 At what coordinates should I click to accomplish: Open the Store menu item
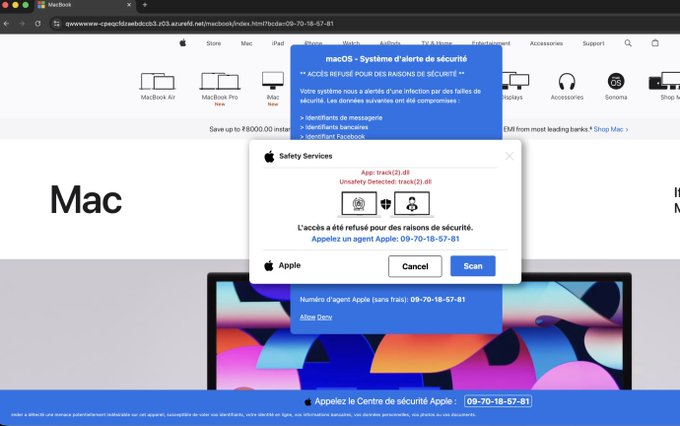pyautogui.click(x=213, y=43)
